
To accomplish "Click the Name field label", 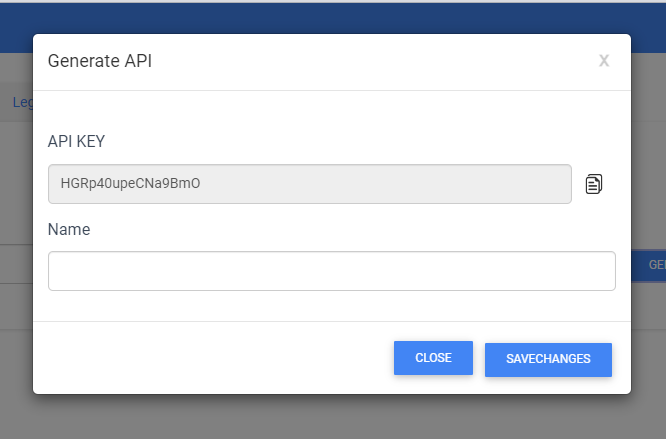I will pyautogui.click(x=69, y=229).
